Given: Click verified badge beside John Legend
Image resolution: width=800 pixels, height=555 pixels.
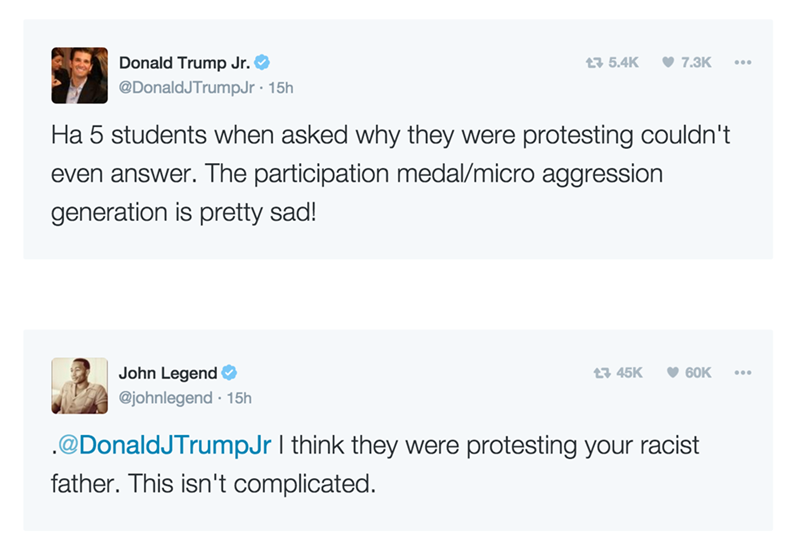Looking at the screenshot, I should pos(229,373).
